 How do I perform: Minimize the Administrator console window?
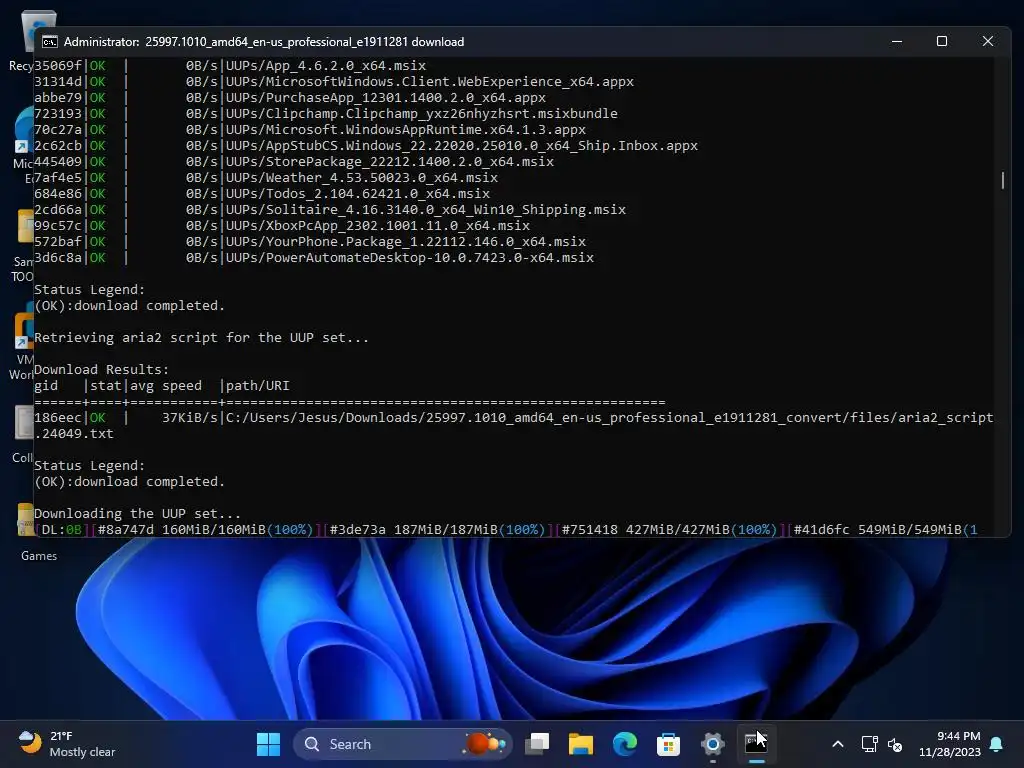click(897, 41)
